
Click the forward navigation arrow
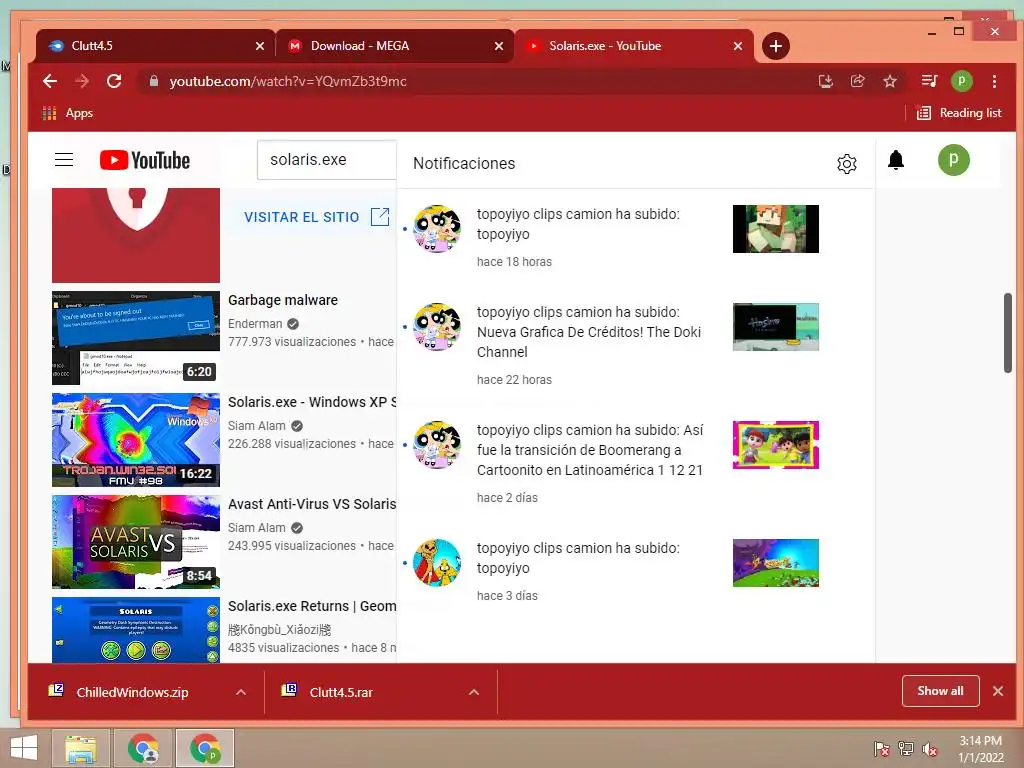point(82,81)
